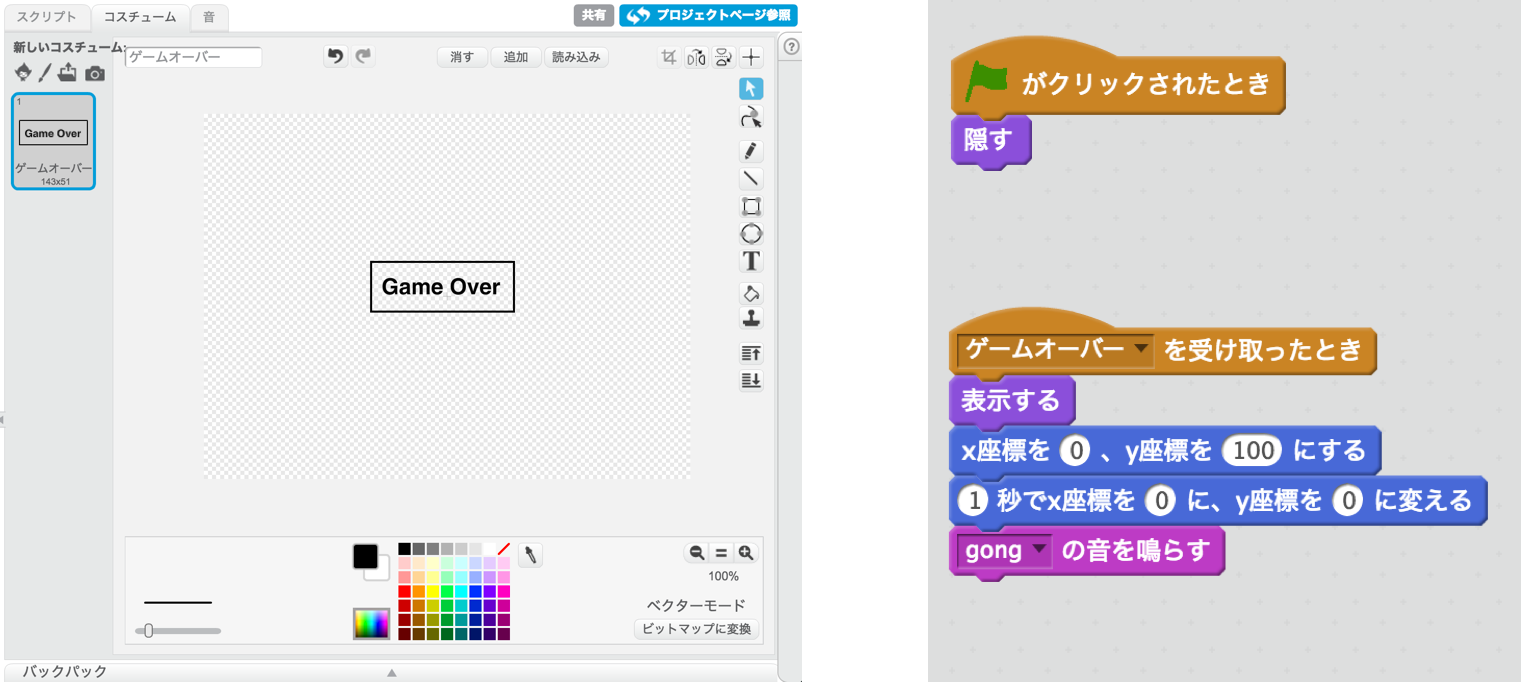Pick the pencil drawing tool

751,151
